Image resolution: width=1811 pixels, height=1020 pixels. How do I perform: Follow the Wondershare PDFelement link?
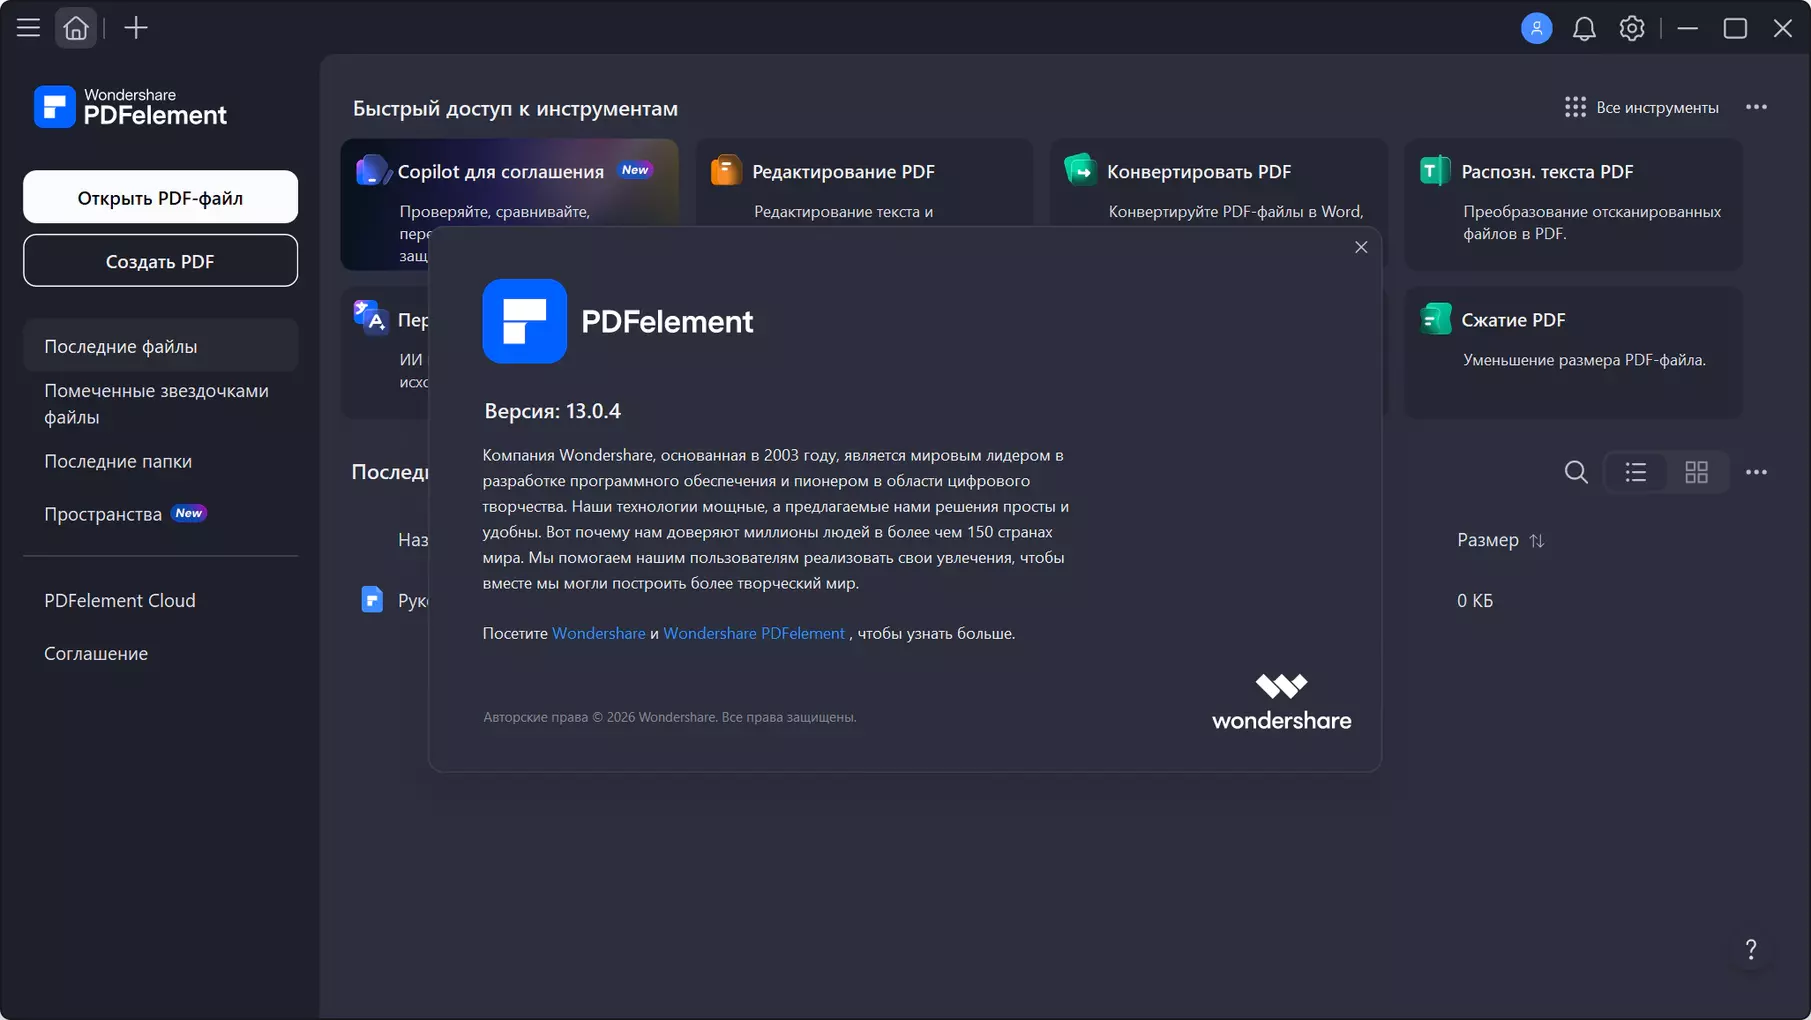point(754,633)
